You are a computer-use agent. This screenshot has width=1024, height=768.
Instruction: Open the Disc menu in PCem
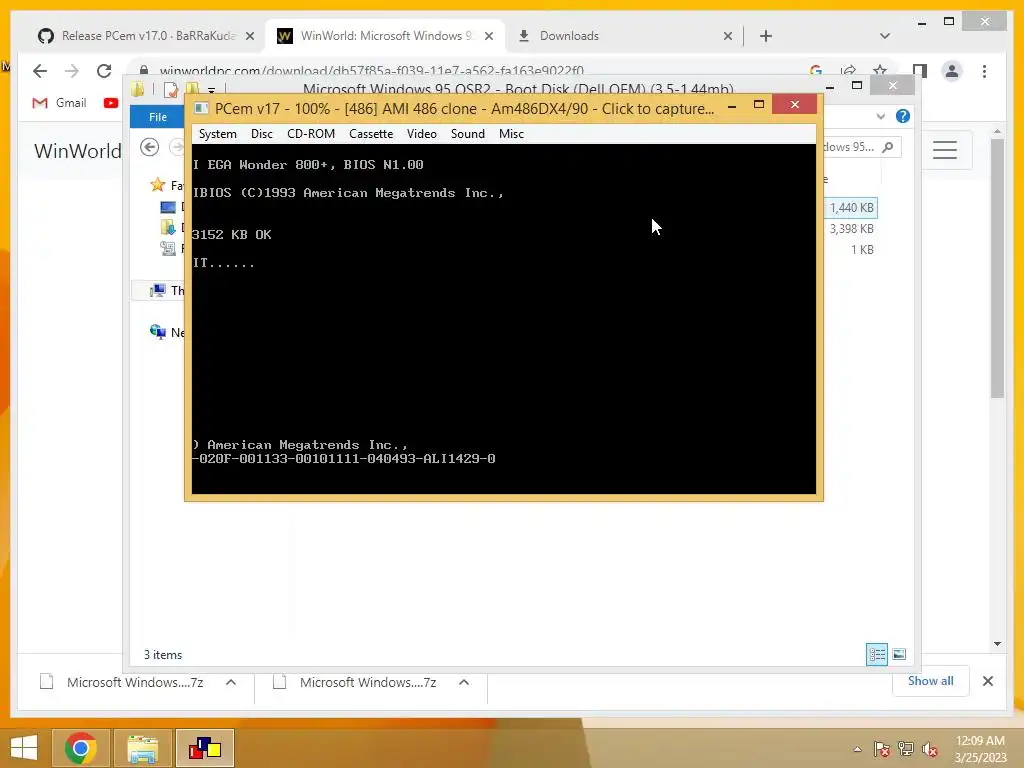[x=261, y=134]
